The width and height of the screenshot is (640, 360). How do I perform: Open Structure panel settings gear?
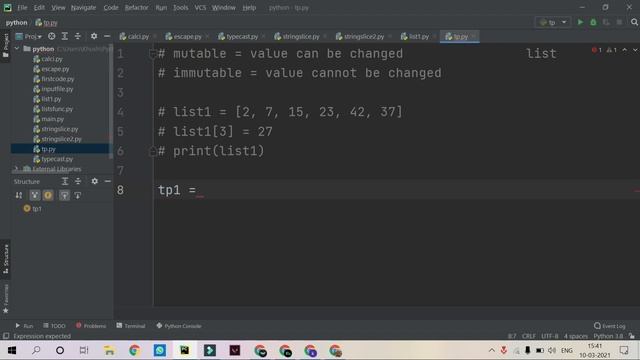94,181
